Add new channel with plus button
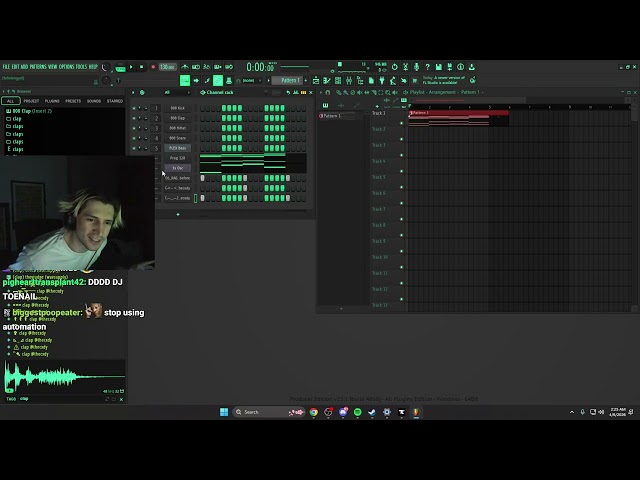Viewport: 640px width, 480px height. [x=178, y=214]
